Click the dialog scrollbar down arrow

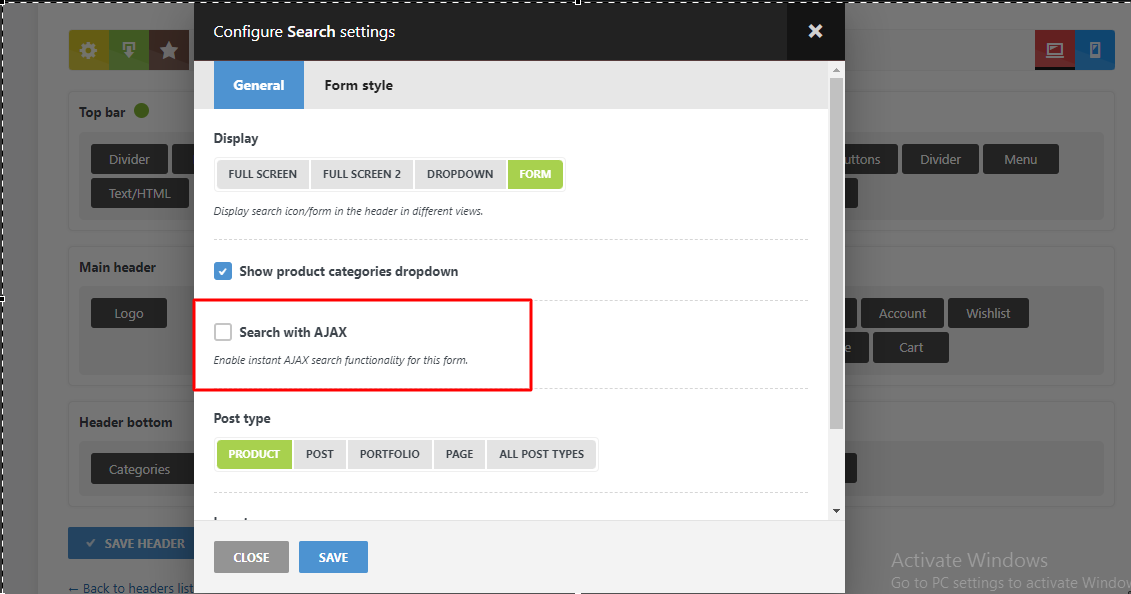point(836,511)
